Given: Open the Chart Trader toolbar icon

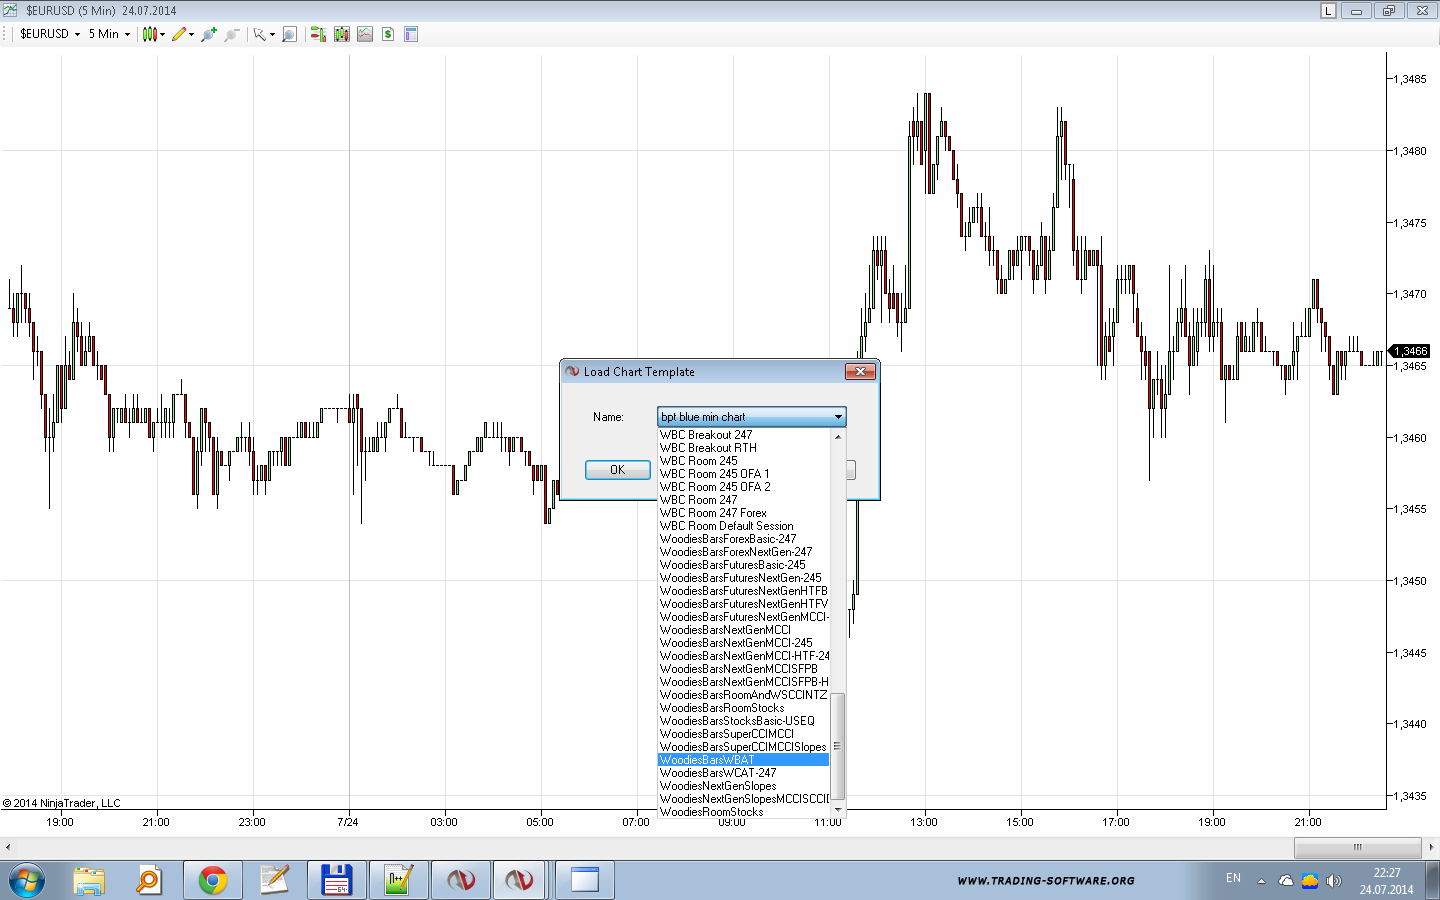Looking at the screenshot, I should [318, 34].
